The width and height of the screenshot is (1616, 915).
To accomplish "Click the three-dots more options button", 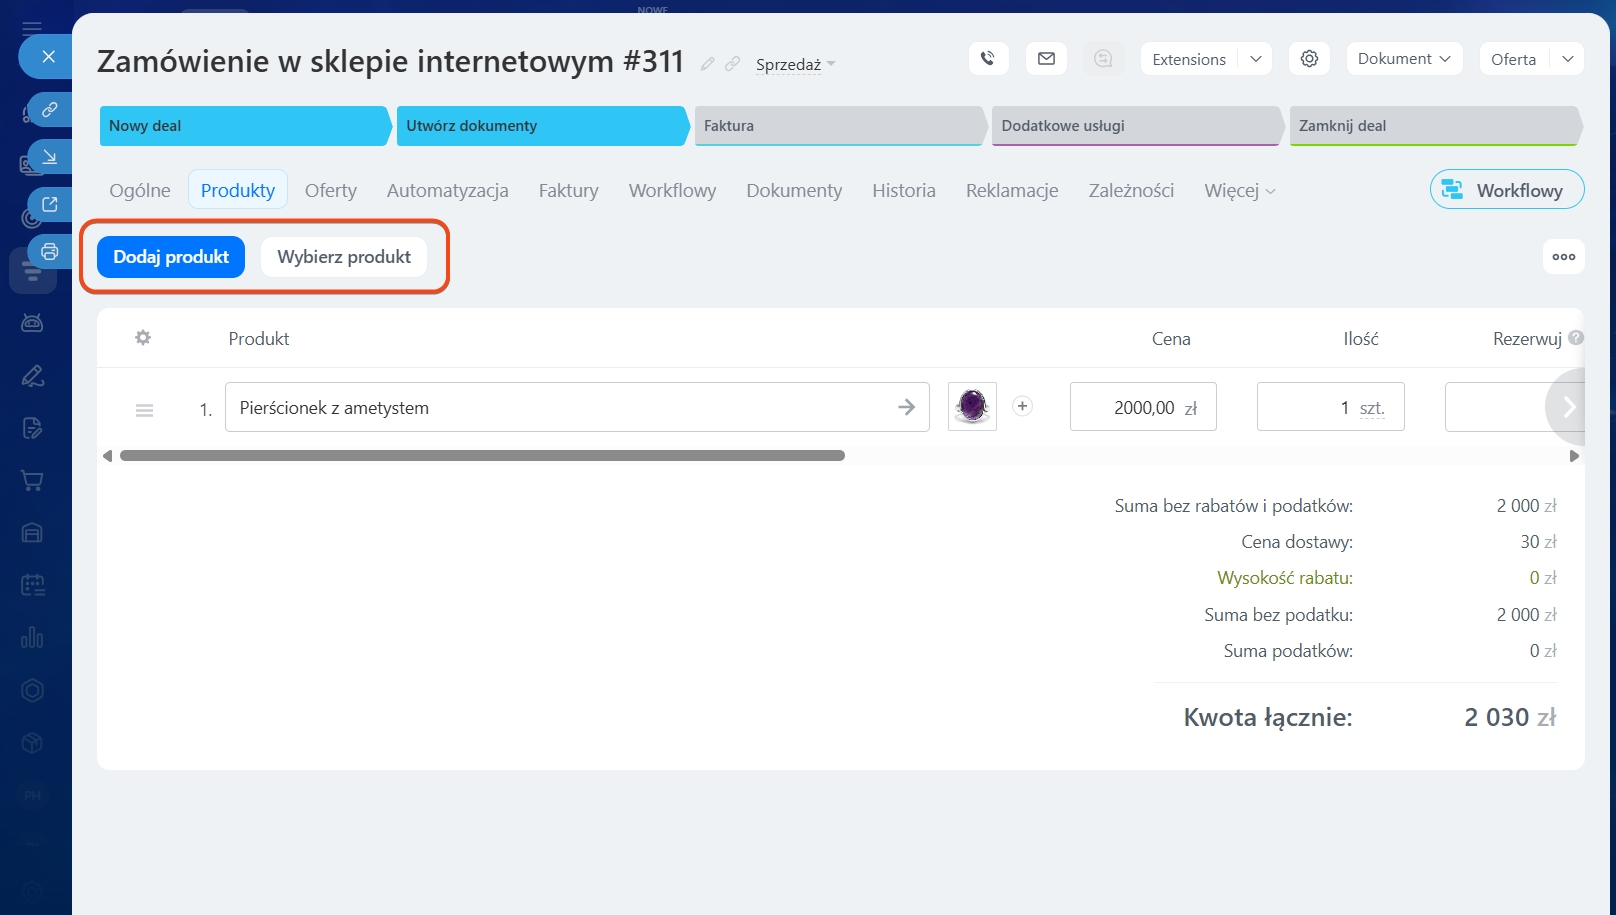I will point(1563,257).
